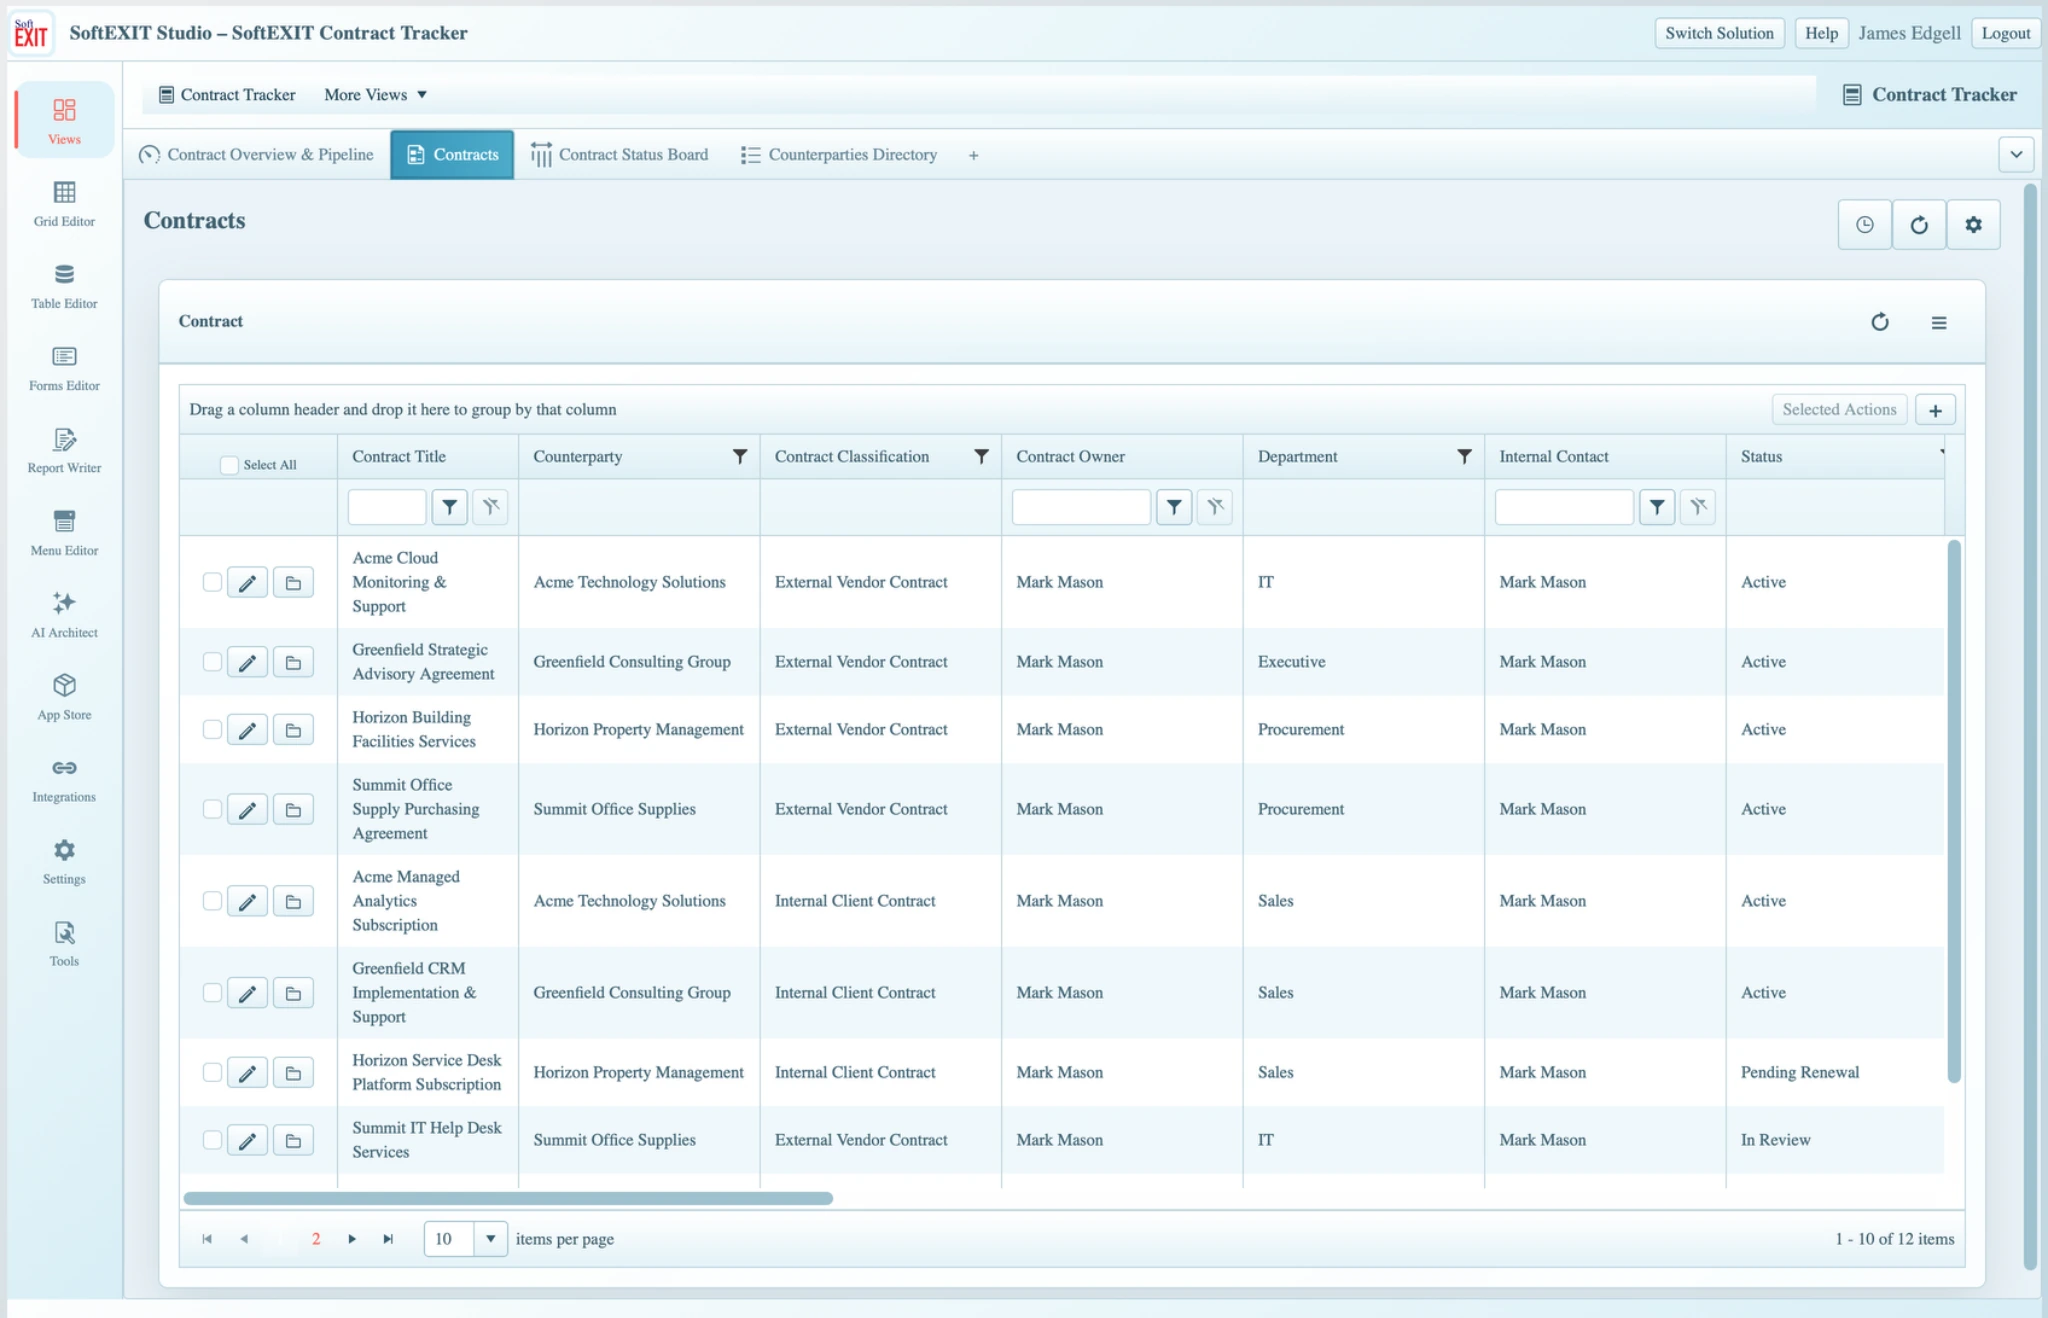Viewport: 2048px width, 1318px height.
Task: Clear the Contract Title filter
Action: pos(490,507)
